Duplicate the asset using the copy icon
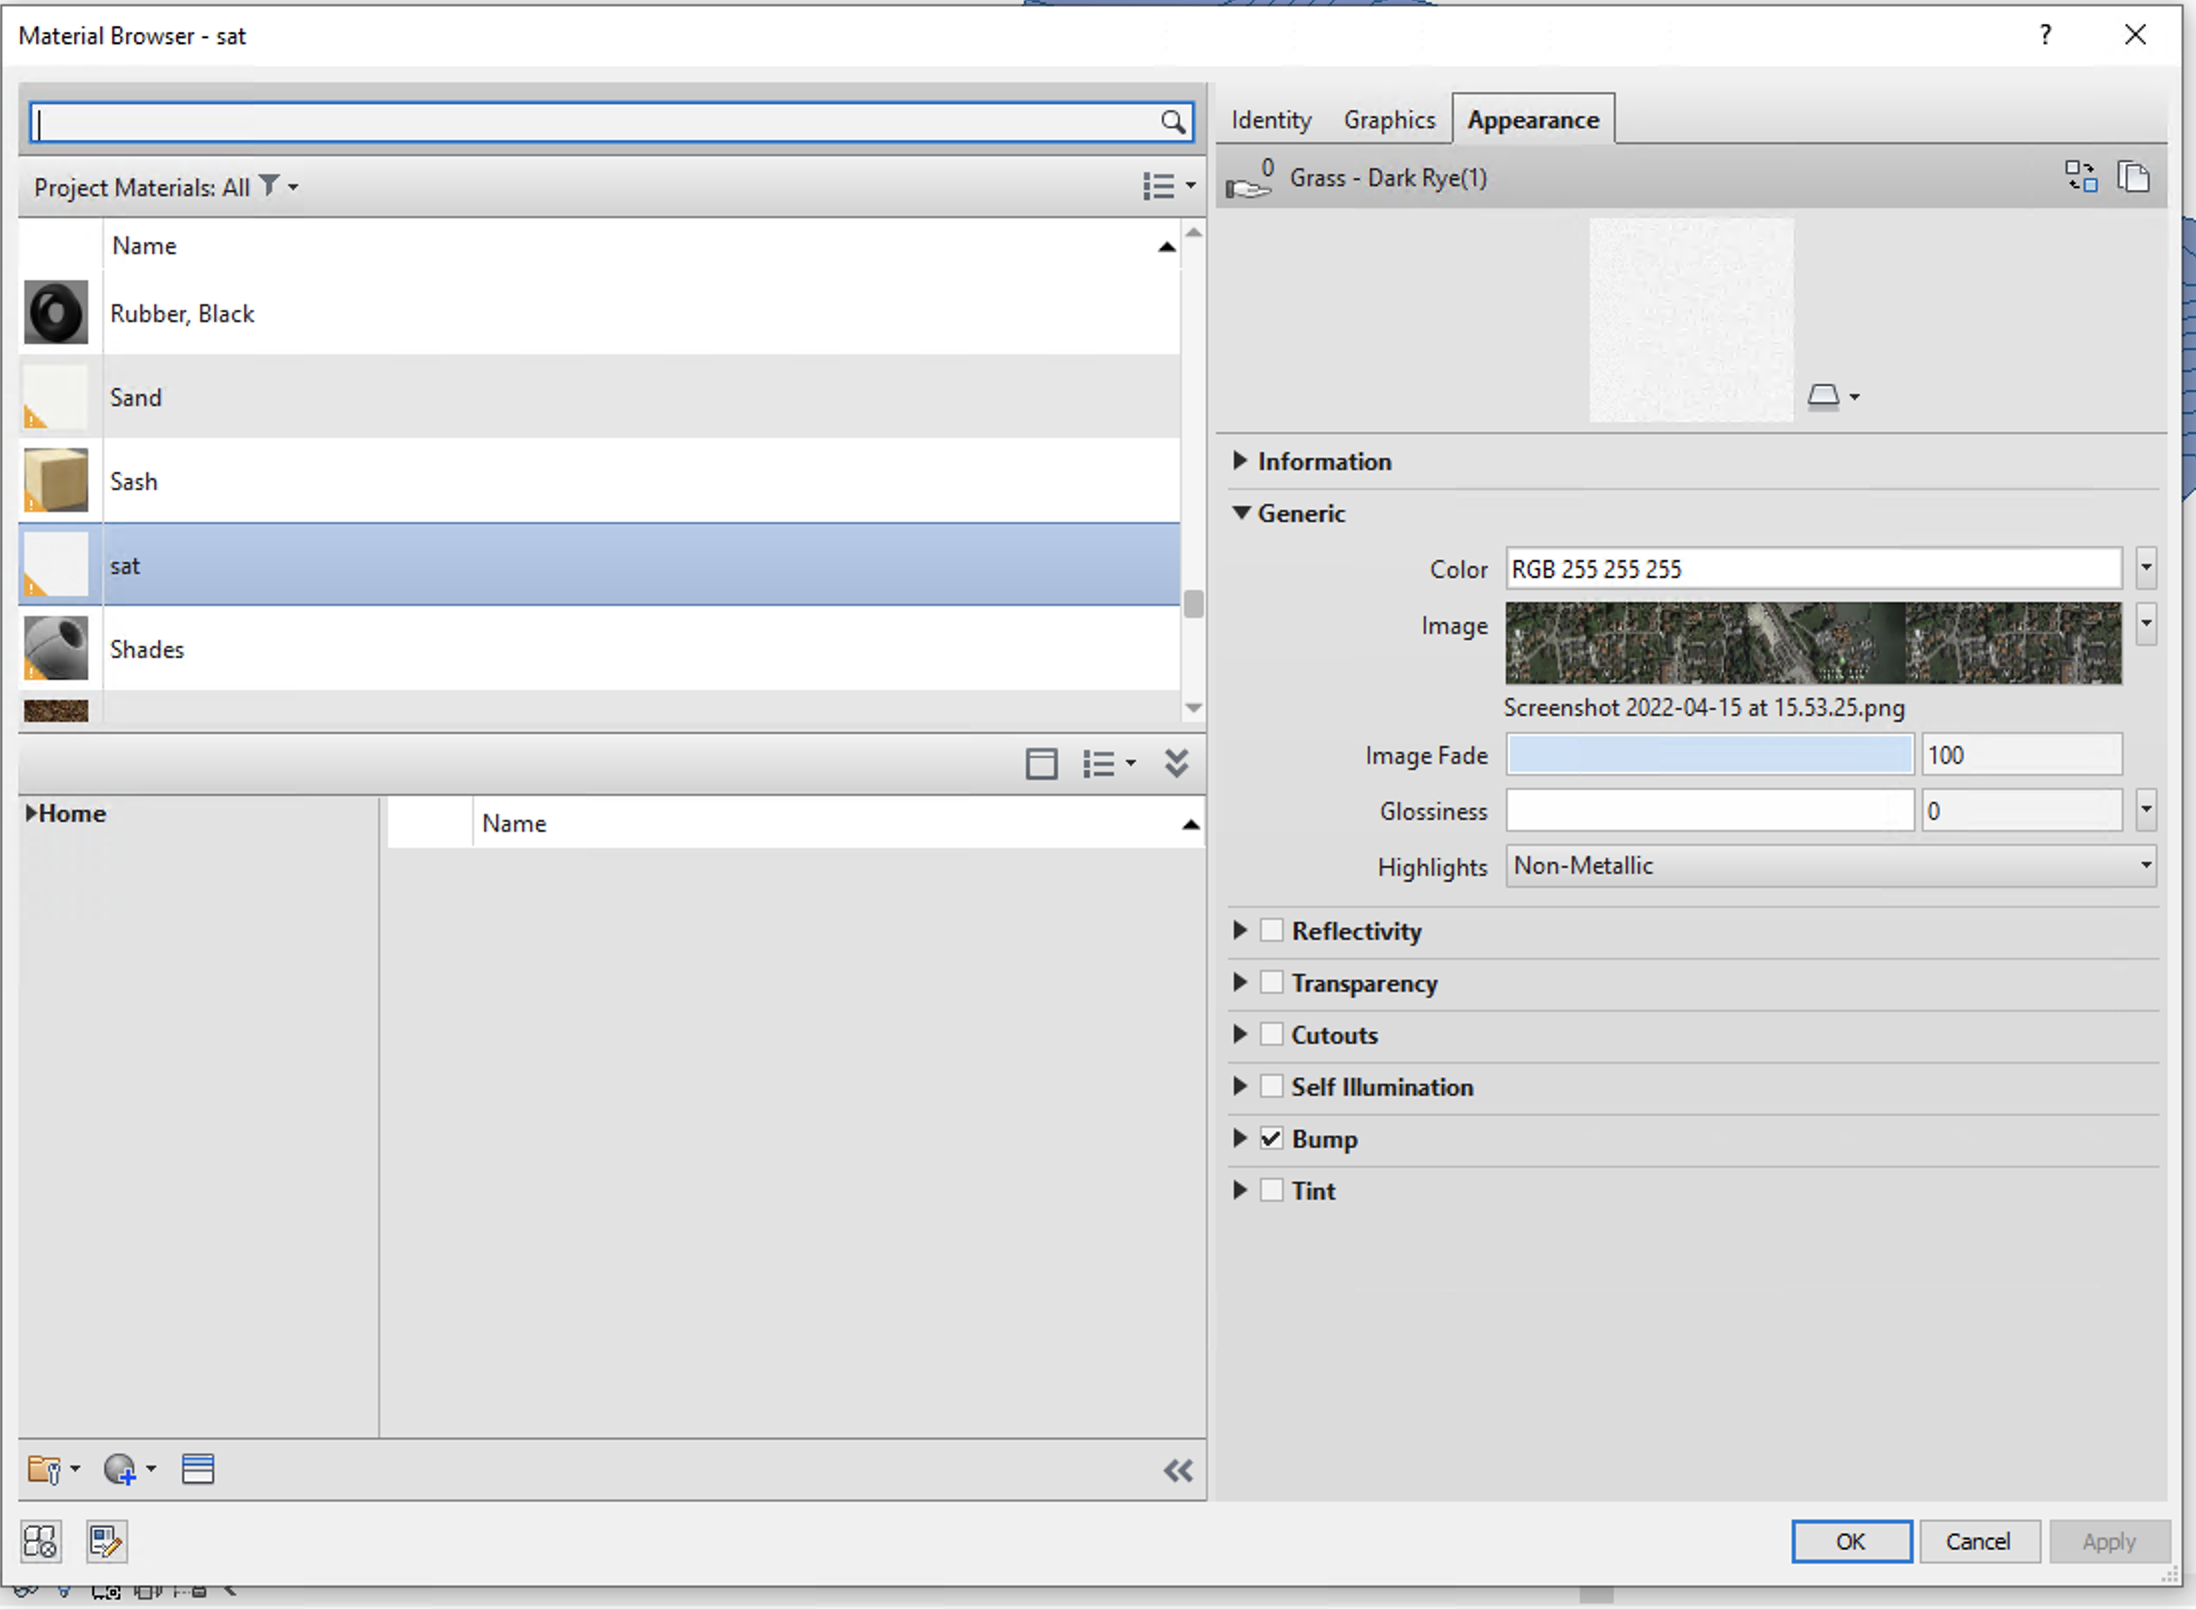The width and height of the screenshot is (2196, 1610). coord(2135,177)
